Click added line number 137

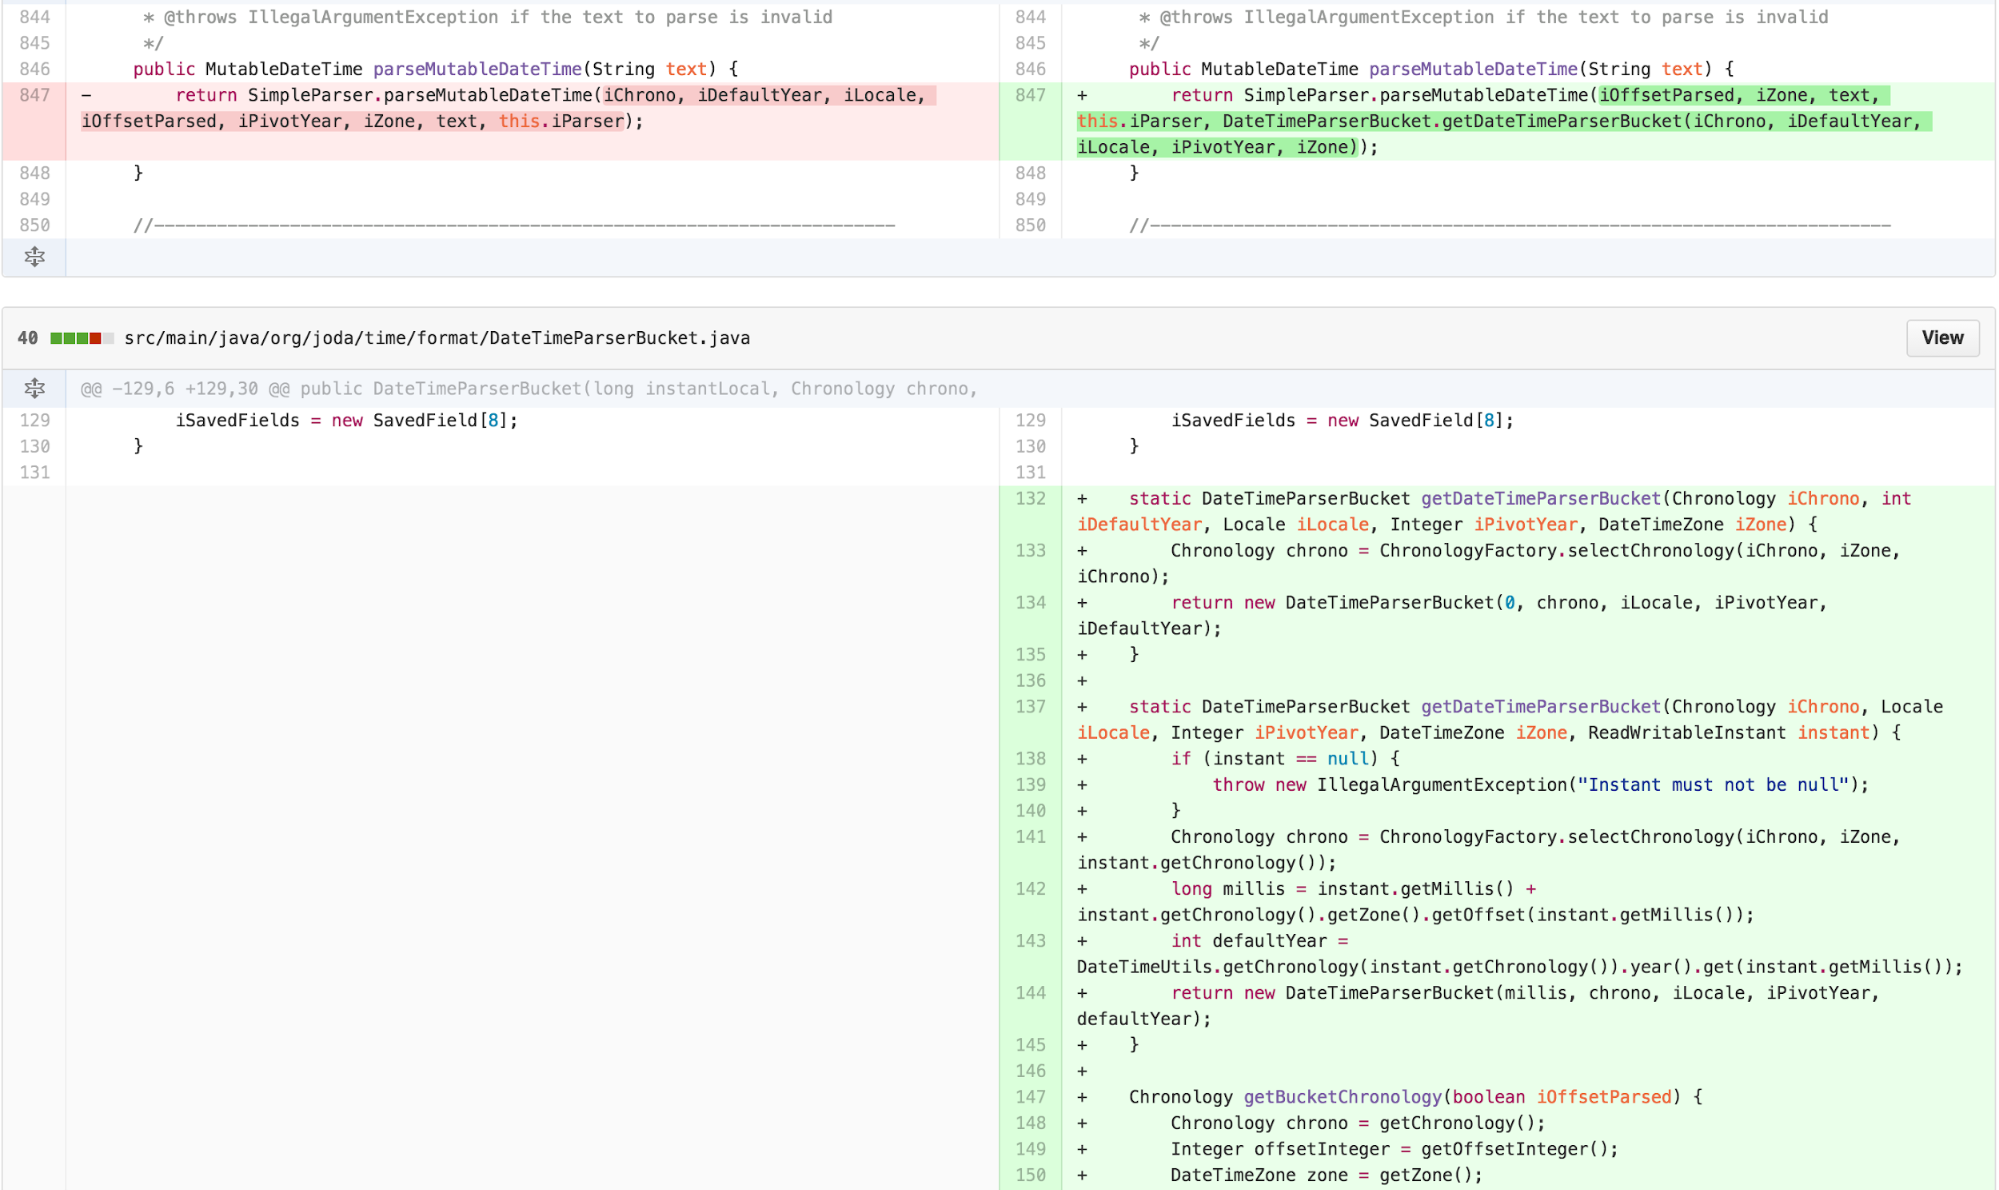pyautogui.click(x=1030, y=706)
